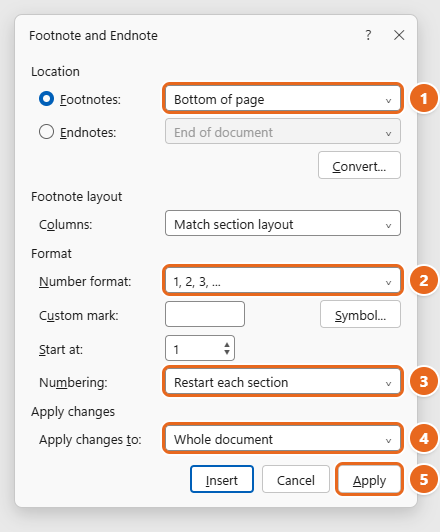Click the Cancel button

point(296,479)
